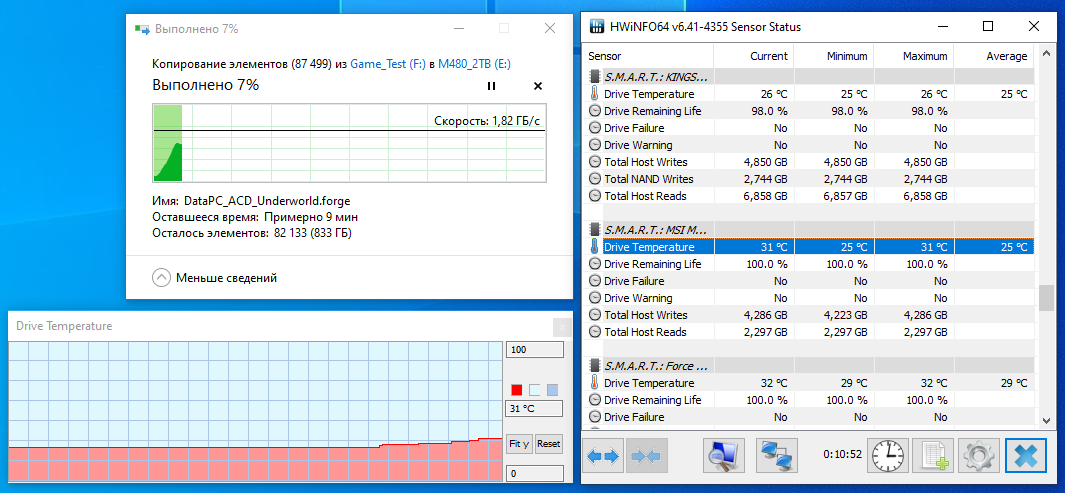1065x493 pixels.
Task: Click the Average column header
Action: (994, 56)
